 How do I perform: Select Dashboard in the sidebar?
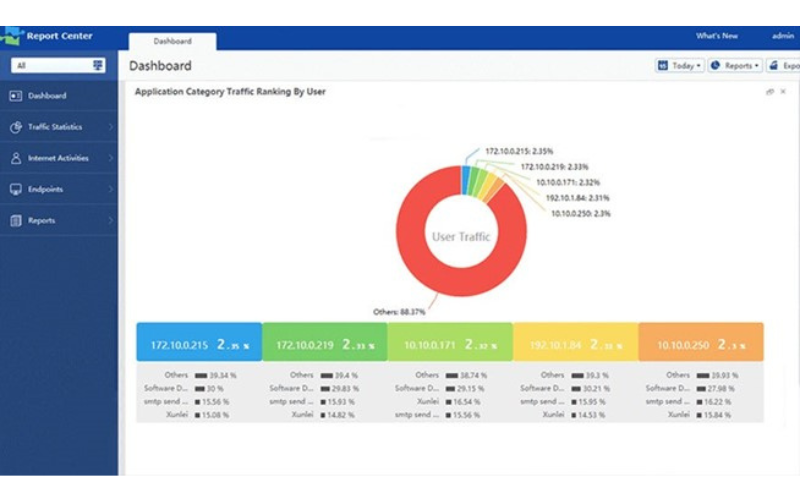click(x=59, y=95)
